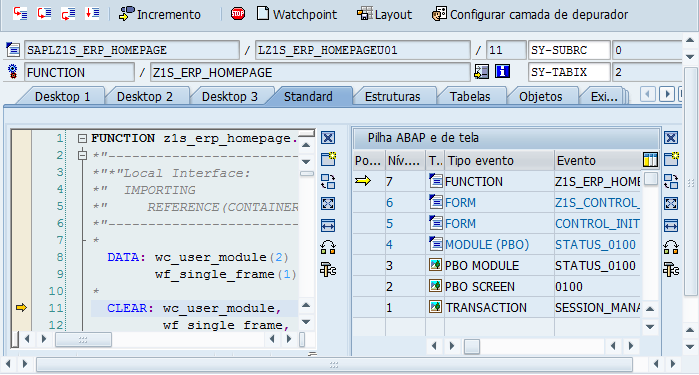Click the red STOP breakpoint icon
699x375 pixels.
point(238,14)
